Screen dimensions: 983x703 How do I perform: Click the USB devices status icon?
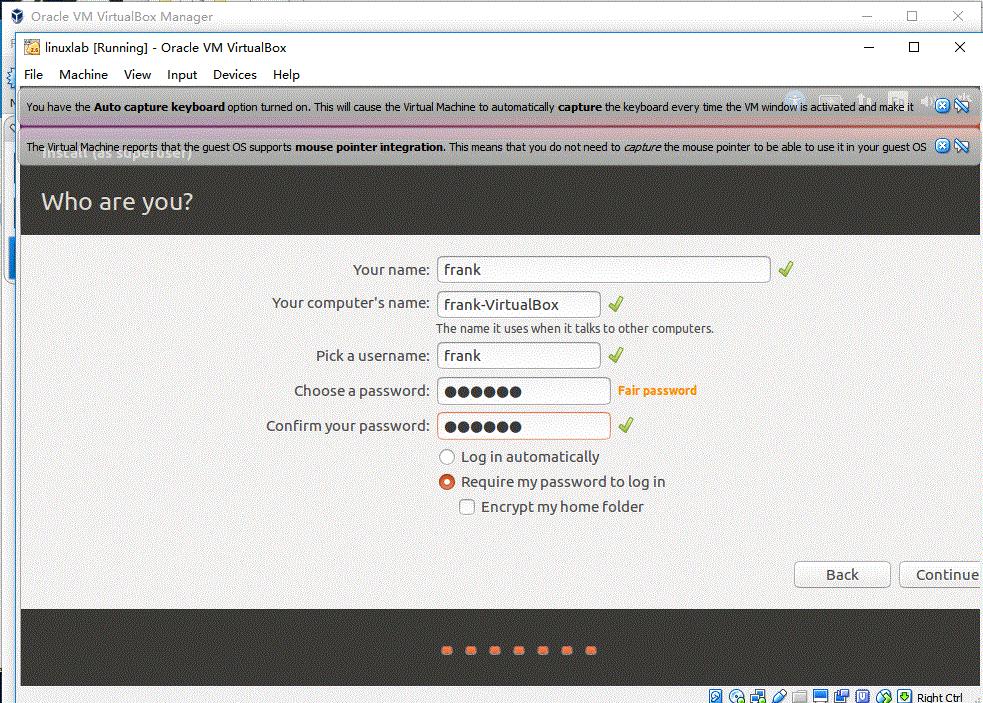click(779, 696)
